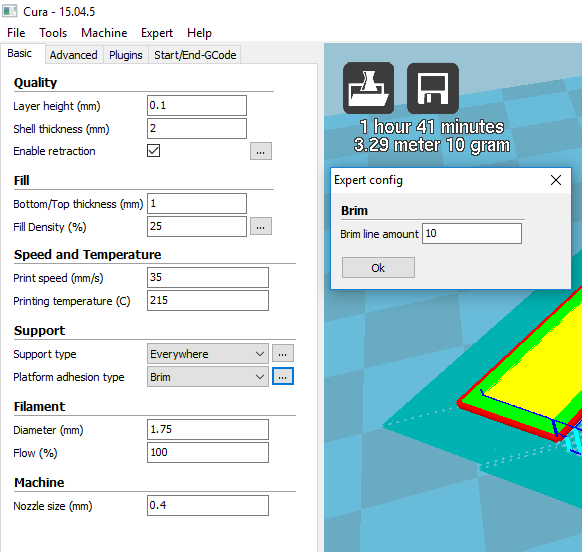Switch to the Advanced tab

click(x=73, y=55)
